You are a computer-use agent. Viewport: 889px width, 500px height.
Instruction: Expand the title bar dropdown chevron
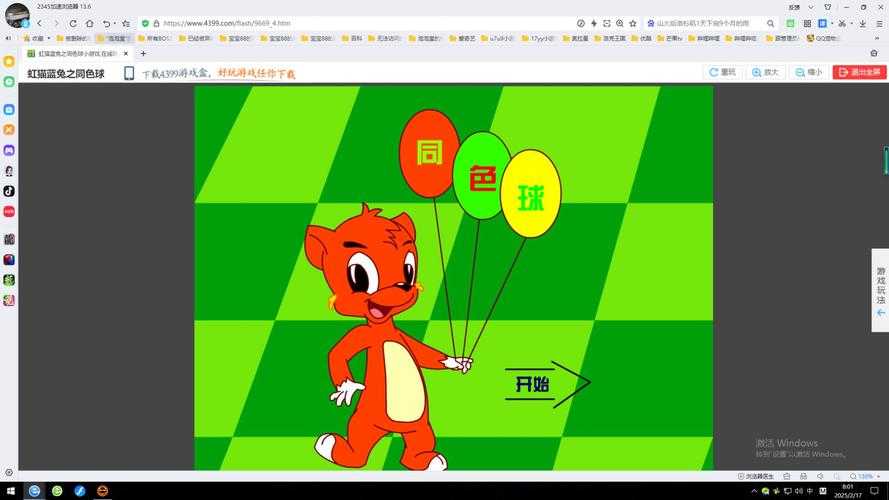(811, 7)
